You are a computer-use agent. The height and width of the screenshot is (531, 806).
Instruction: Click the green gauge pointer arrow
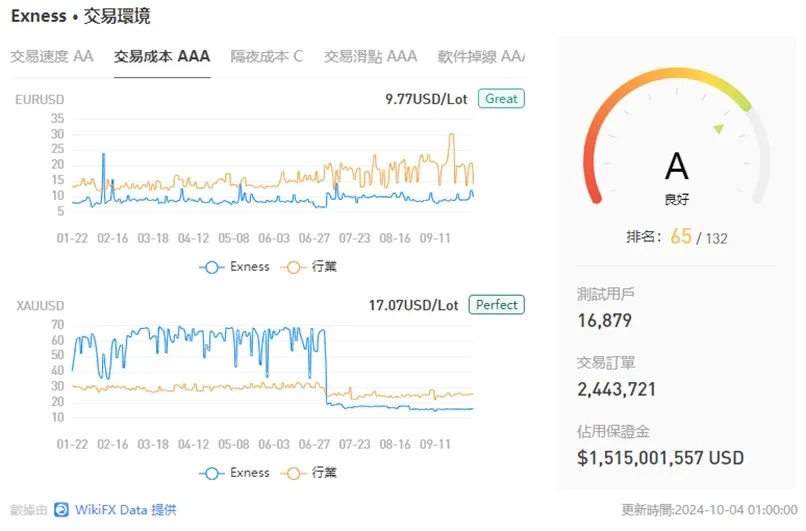[x=719, y=129]
